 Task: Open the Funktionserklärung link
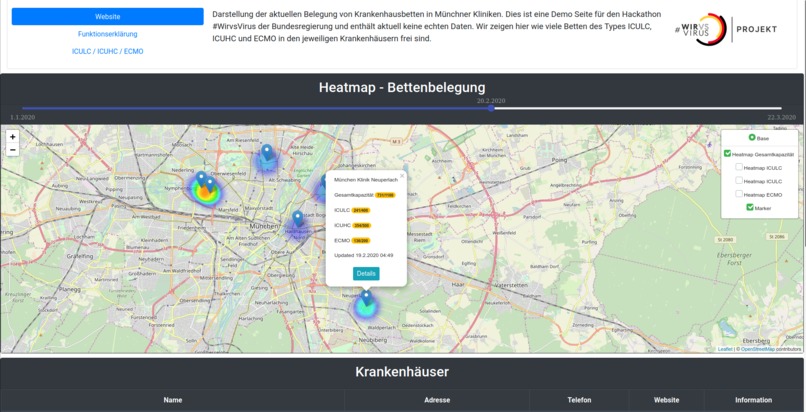tap(107, 34)
